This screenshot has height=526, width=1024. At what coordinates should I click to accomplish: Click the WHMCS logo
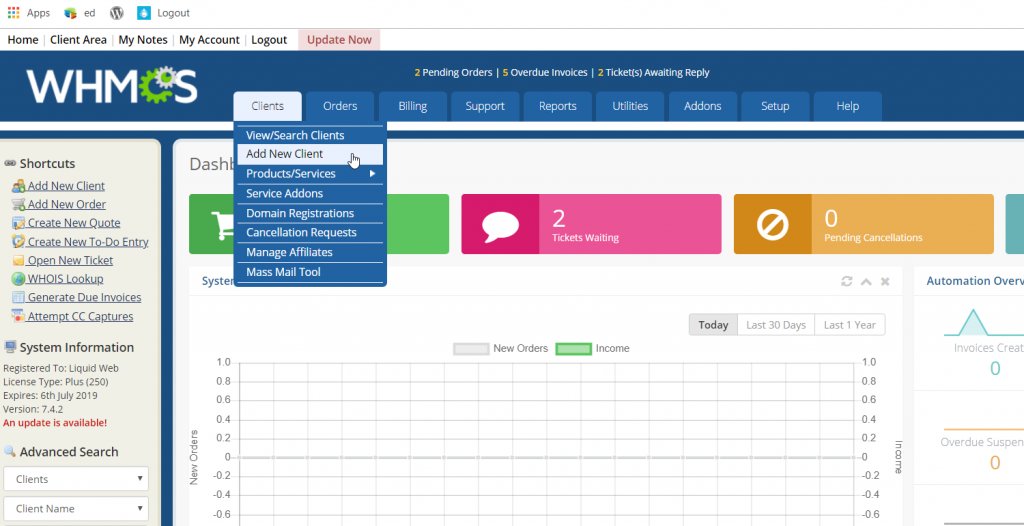click(112, 86)
